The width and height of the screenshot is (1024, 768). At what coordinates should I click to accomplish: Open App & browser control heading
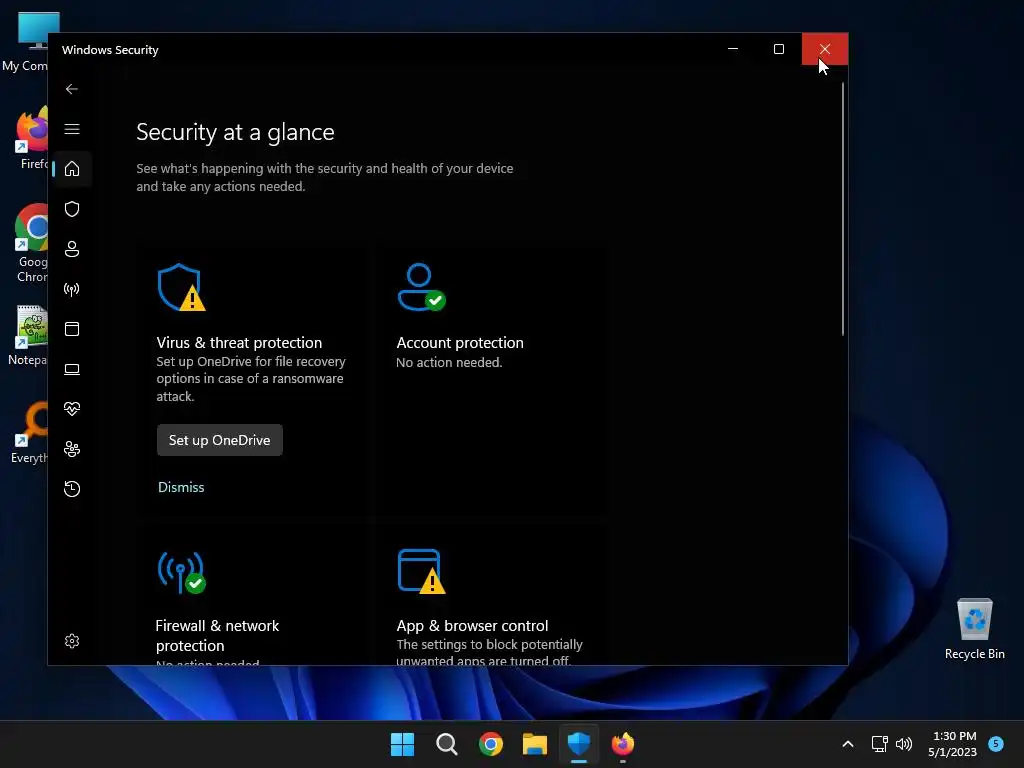tap(472, 626)
